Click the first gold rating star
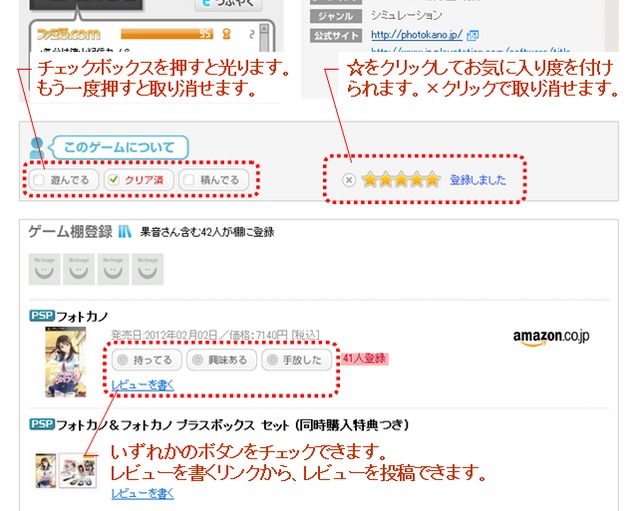640x511 pixels. click(370, 180)
